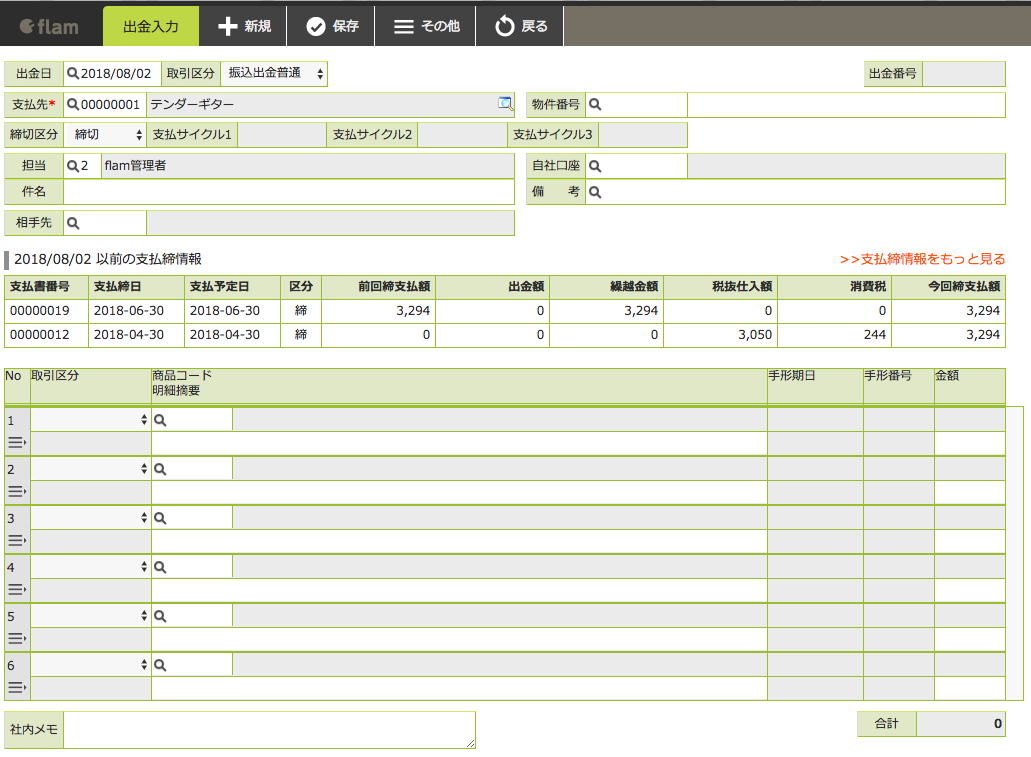Search 商品コード in row 4

(x=160, y=567)
